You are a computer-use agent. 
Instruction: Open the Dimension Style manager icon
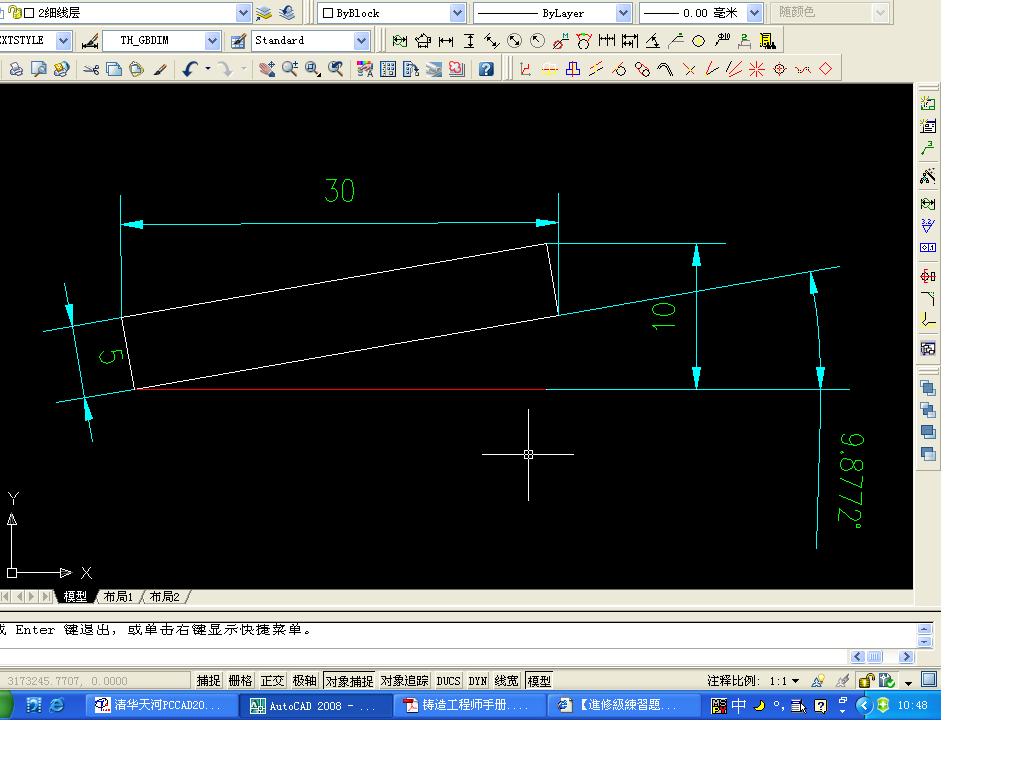(90, 40)
